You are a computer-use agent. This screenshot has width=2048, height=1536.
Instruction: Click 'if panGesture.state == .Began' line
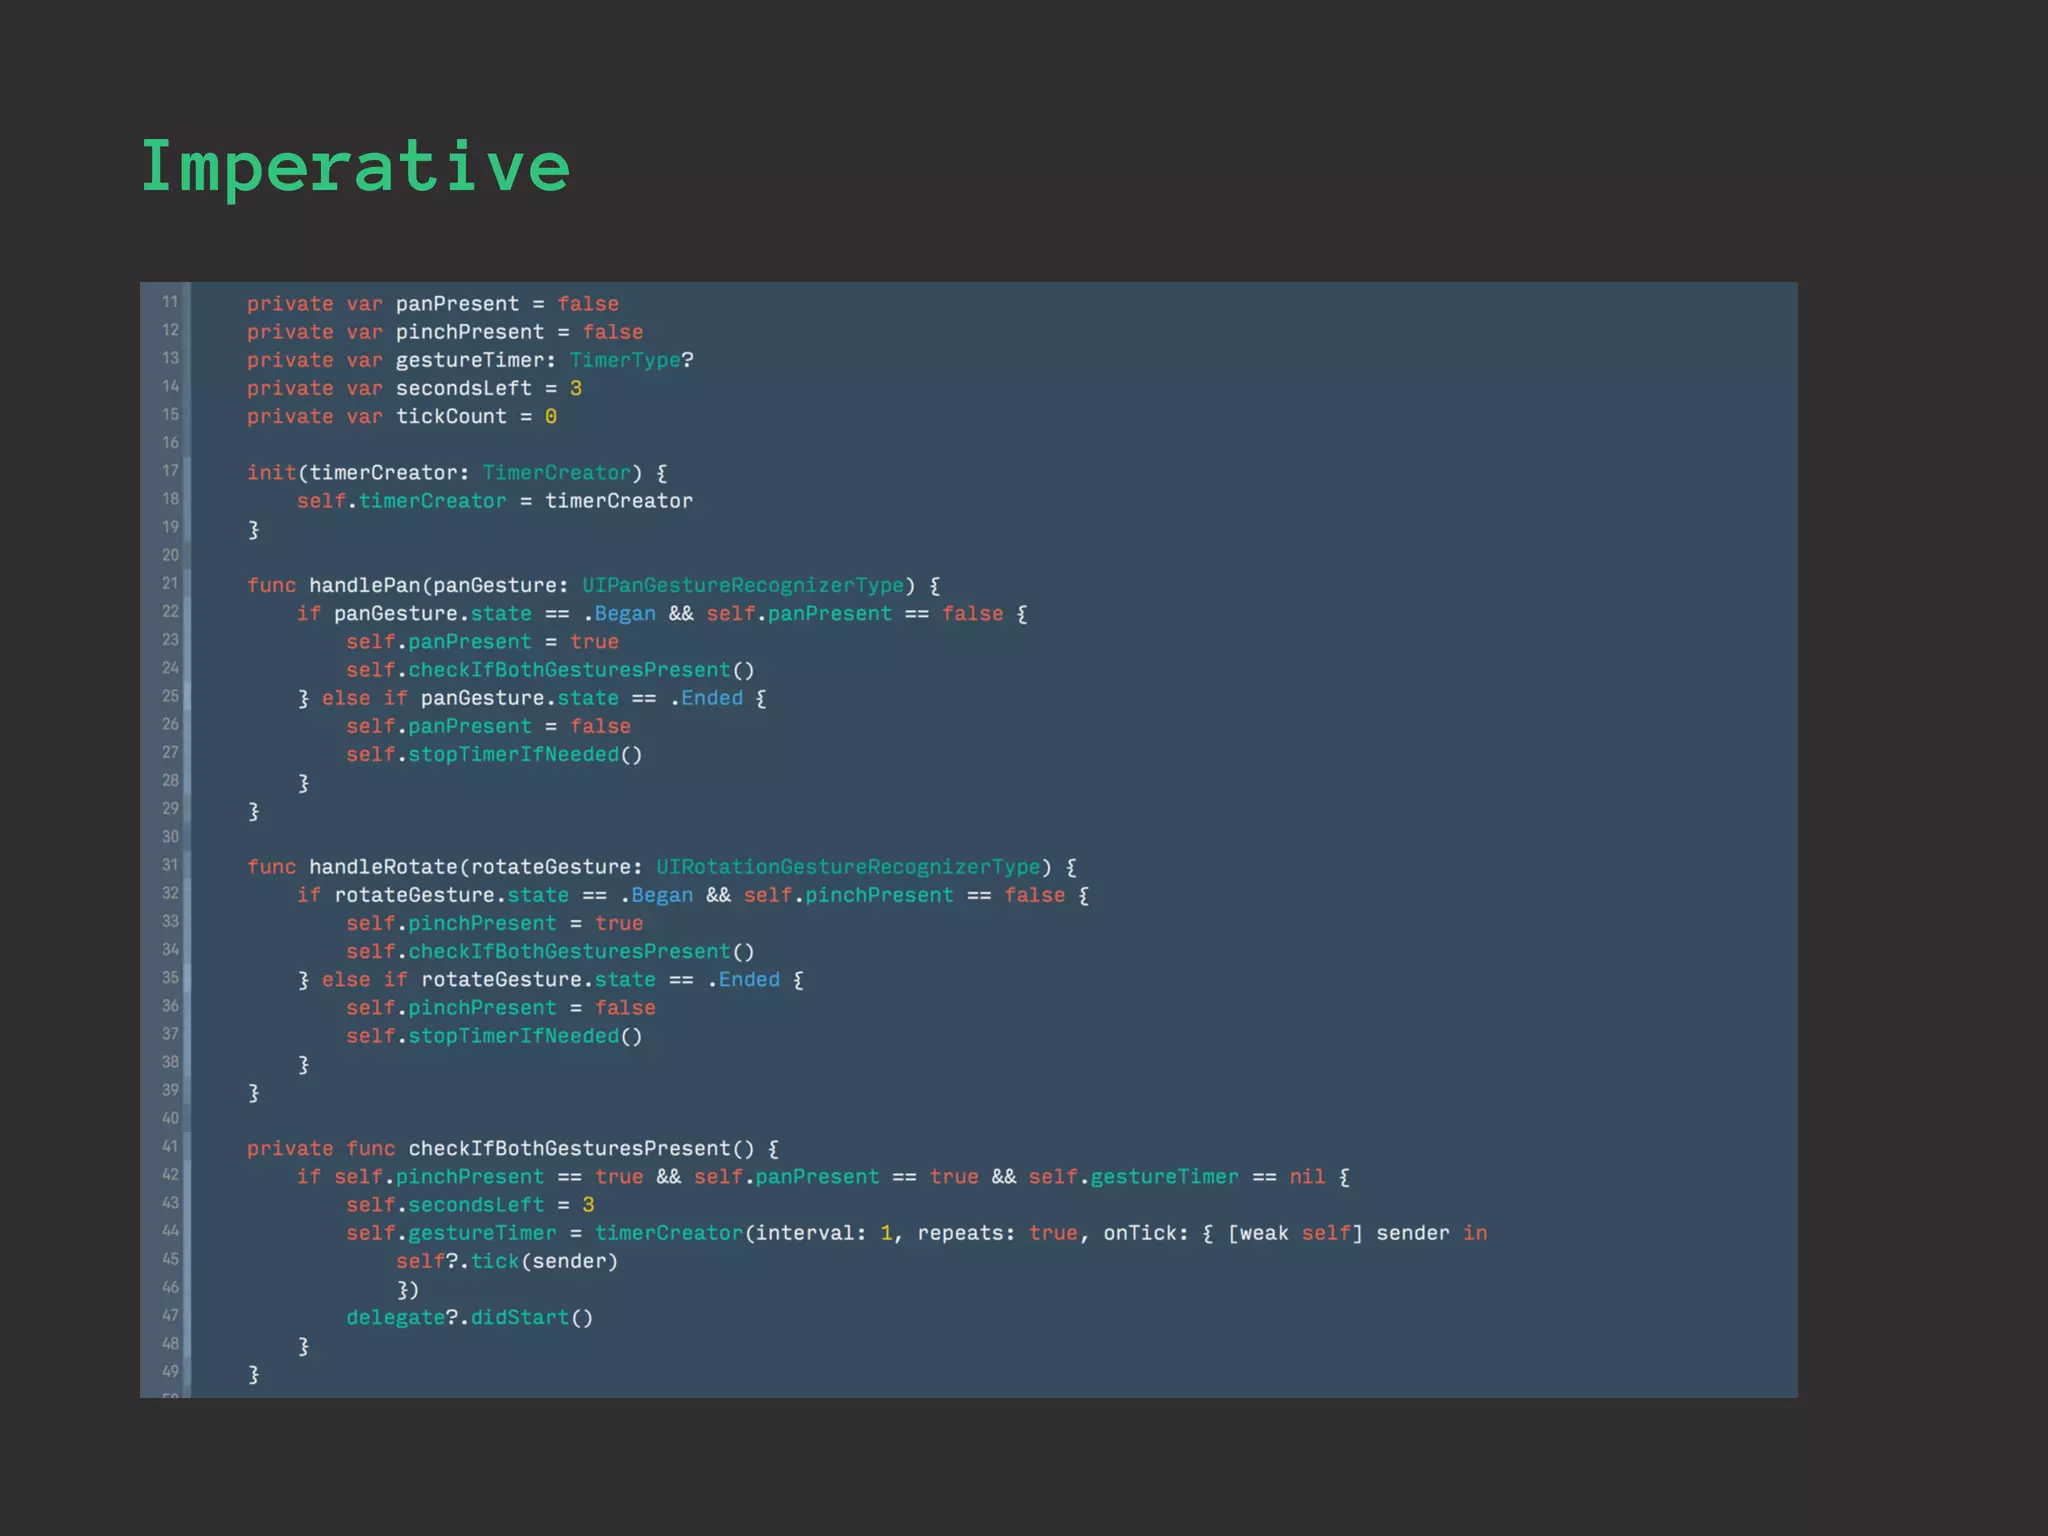click(x=662, y=614)
